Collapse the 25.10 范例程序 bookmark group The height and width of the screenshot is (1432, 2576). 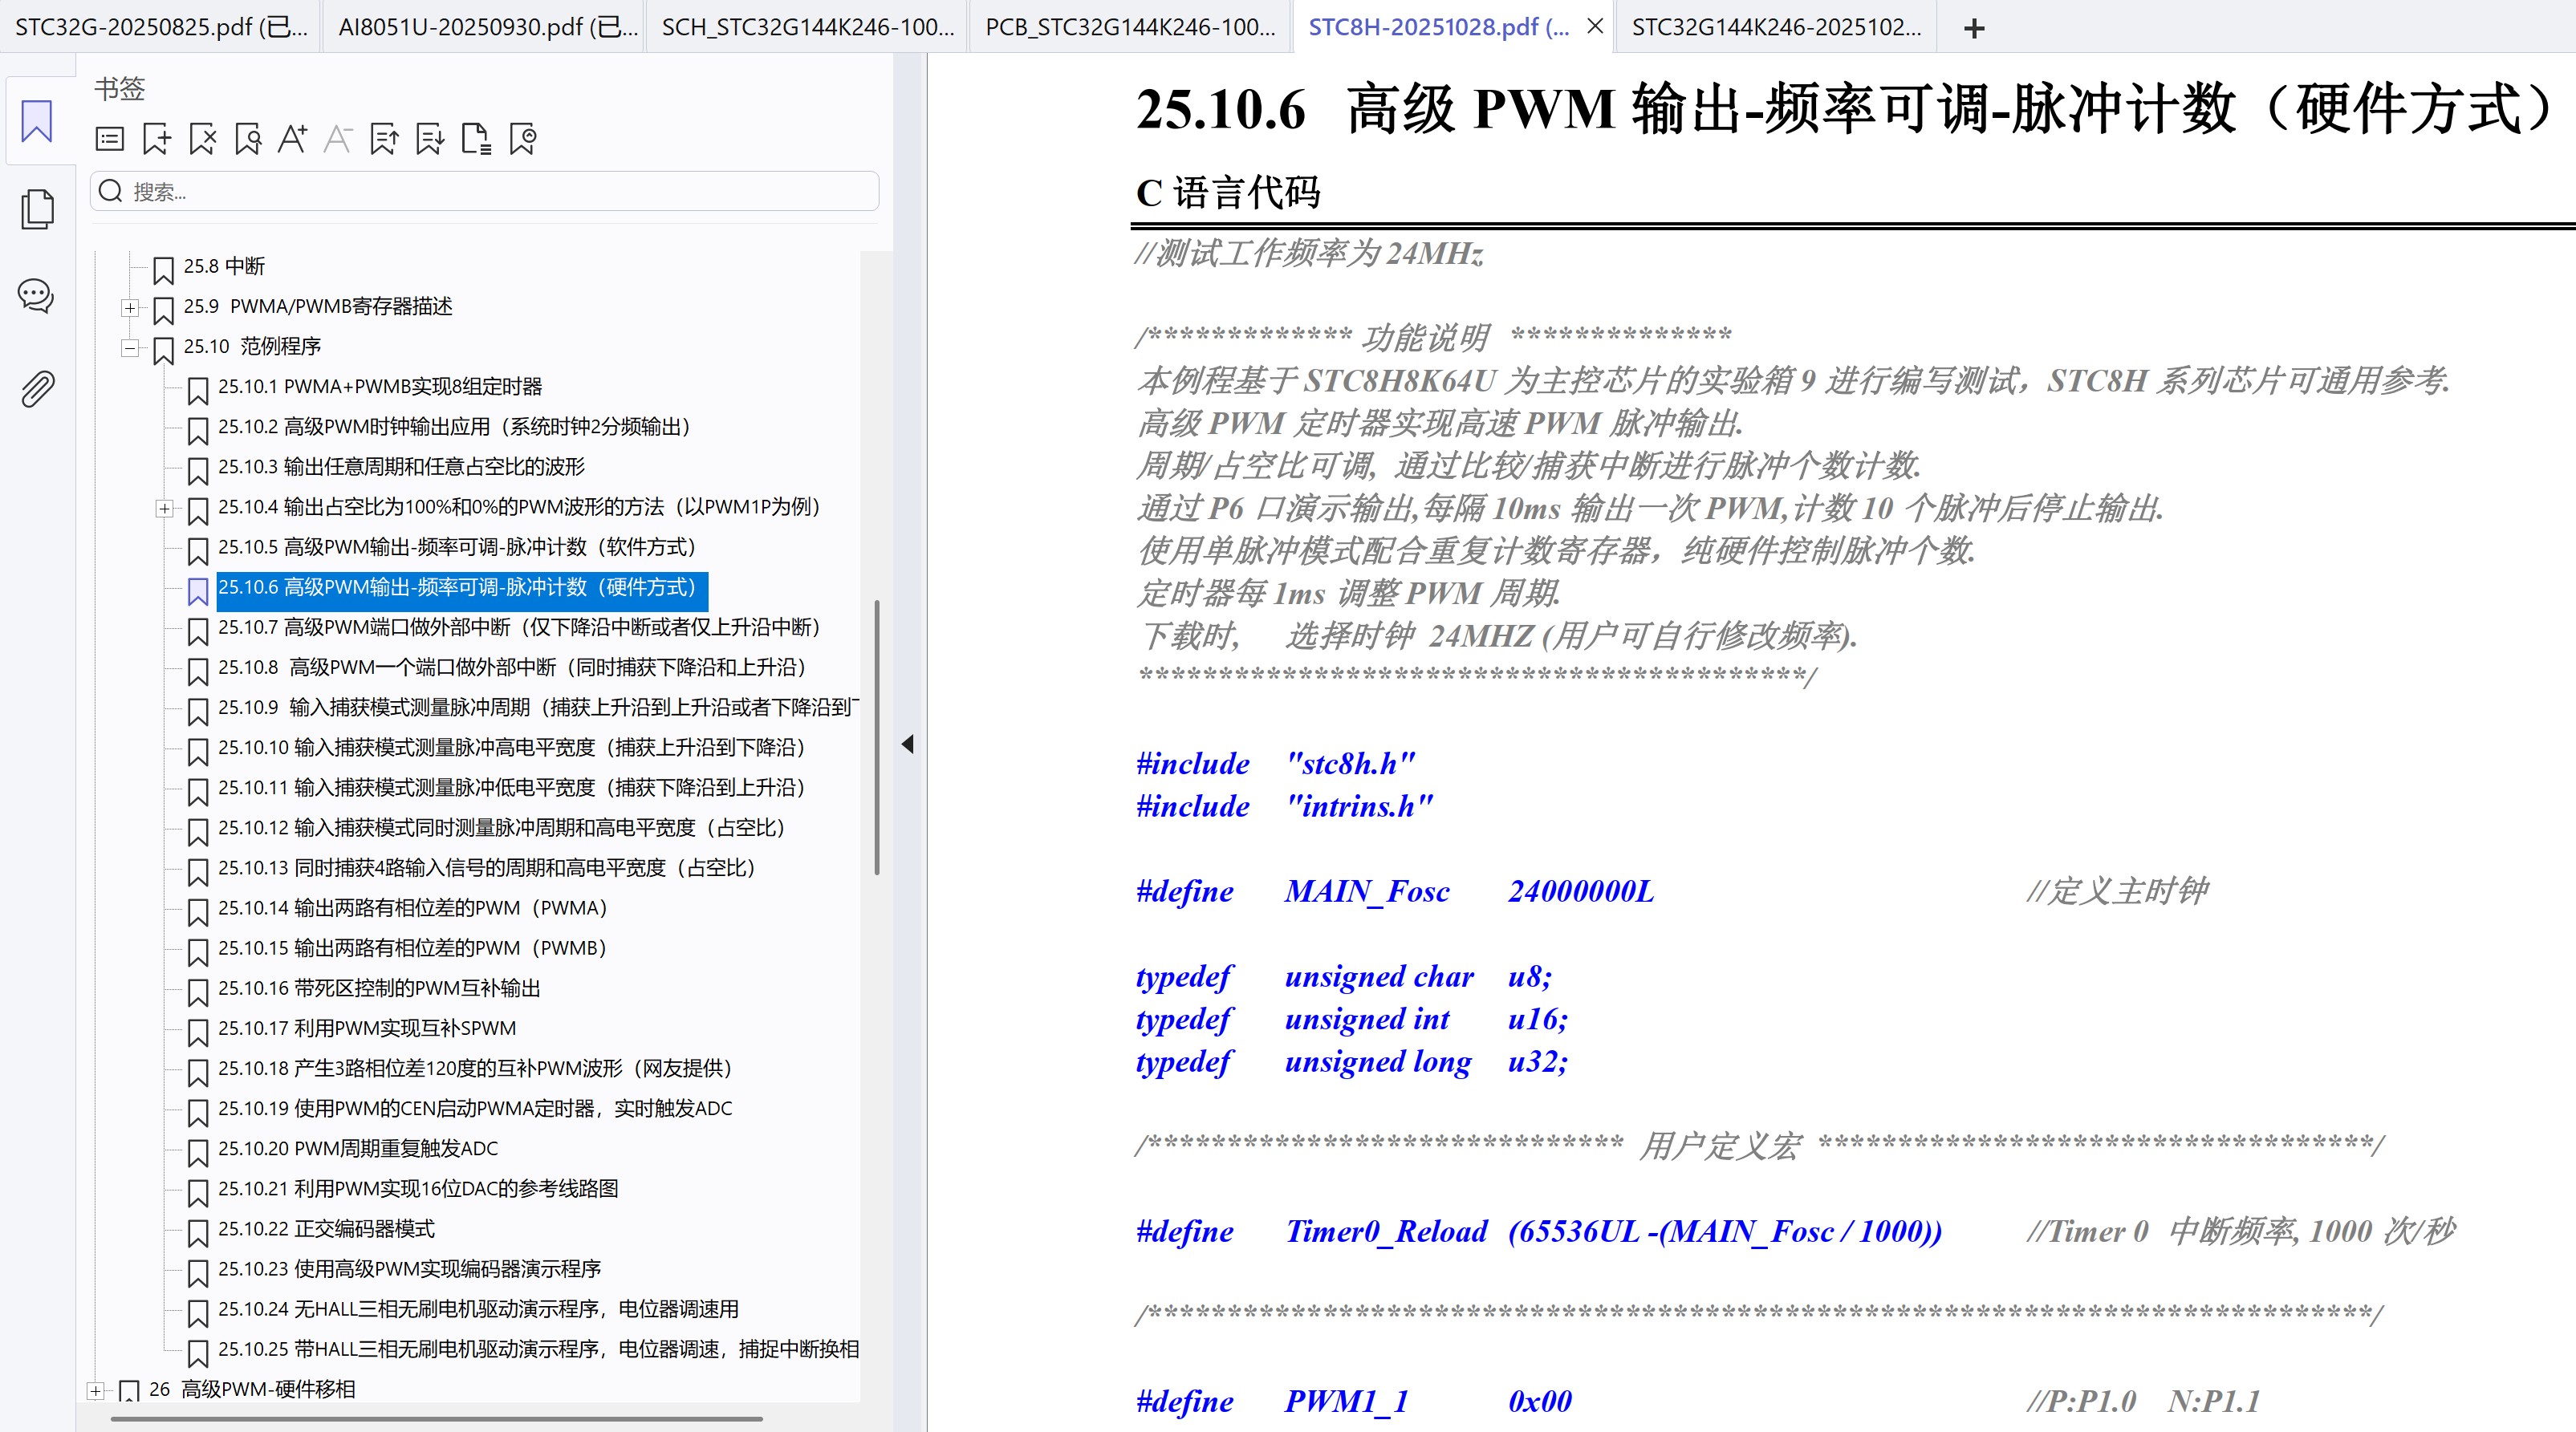(130, 349)
